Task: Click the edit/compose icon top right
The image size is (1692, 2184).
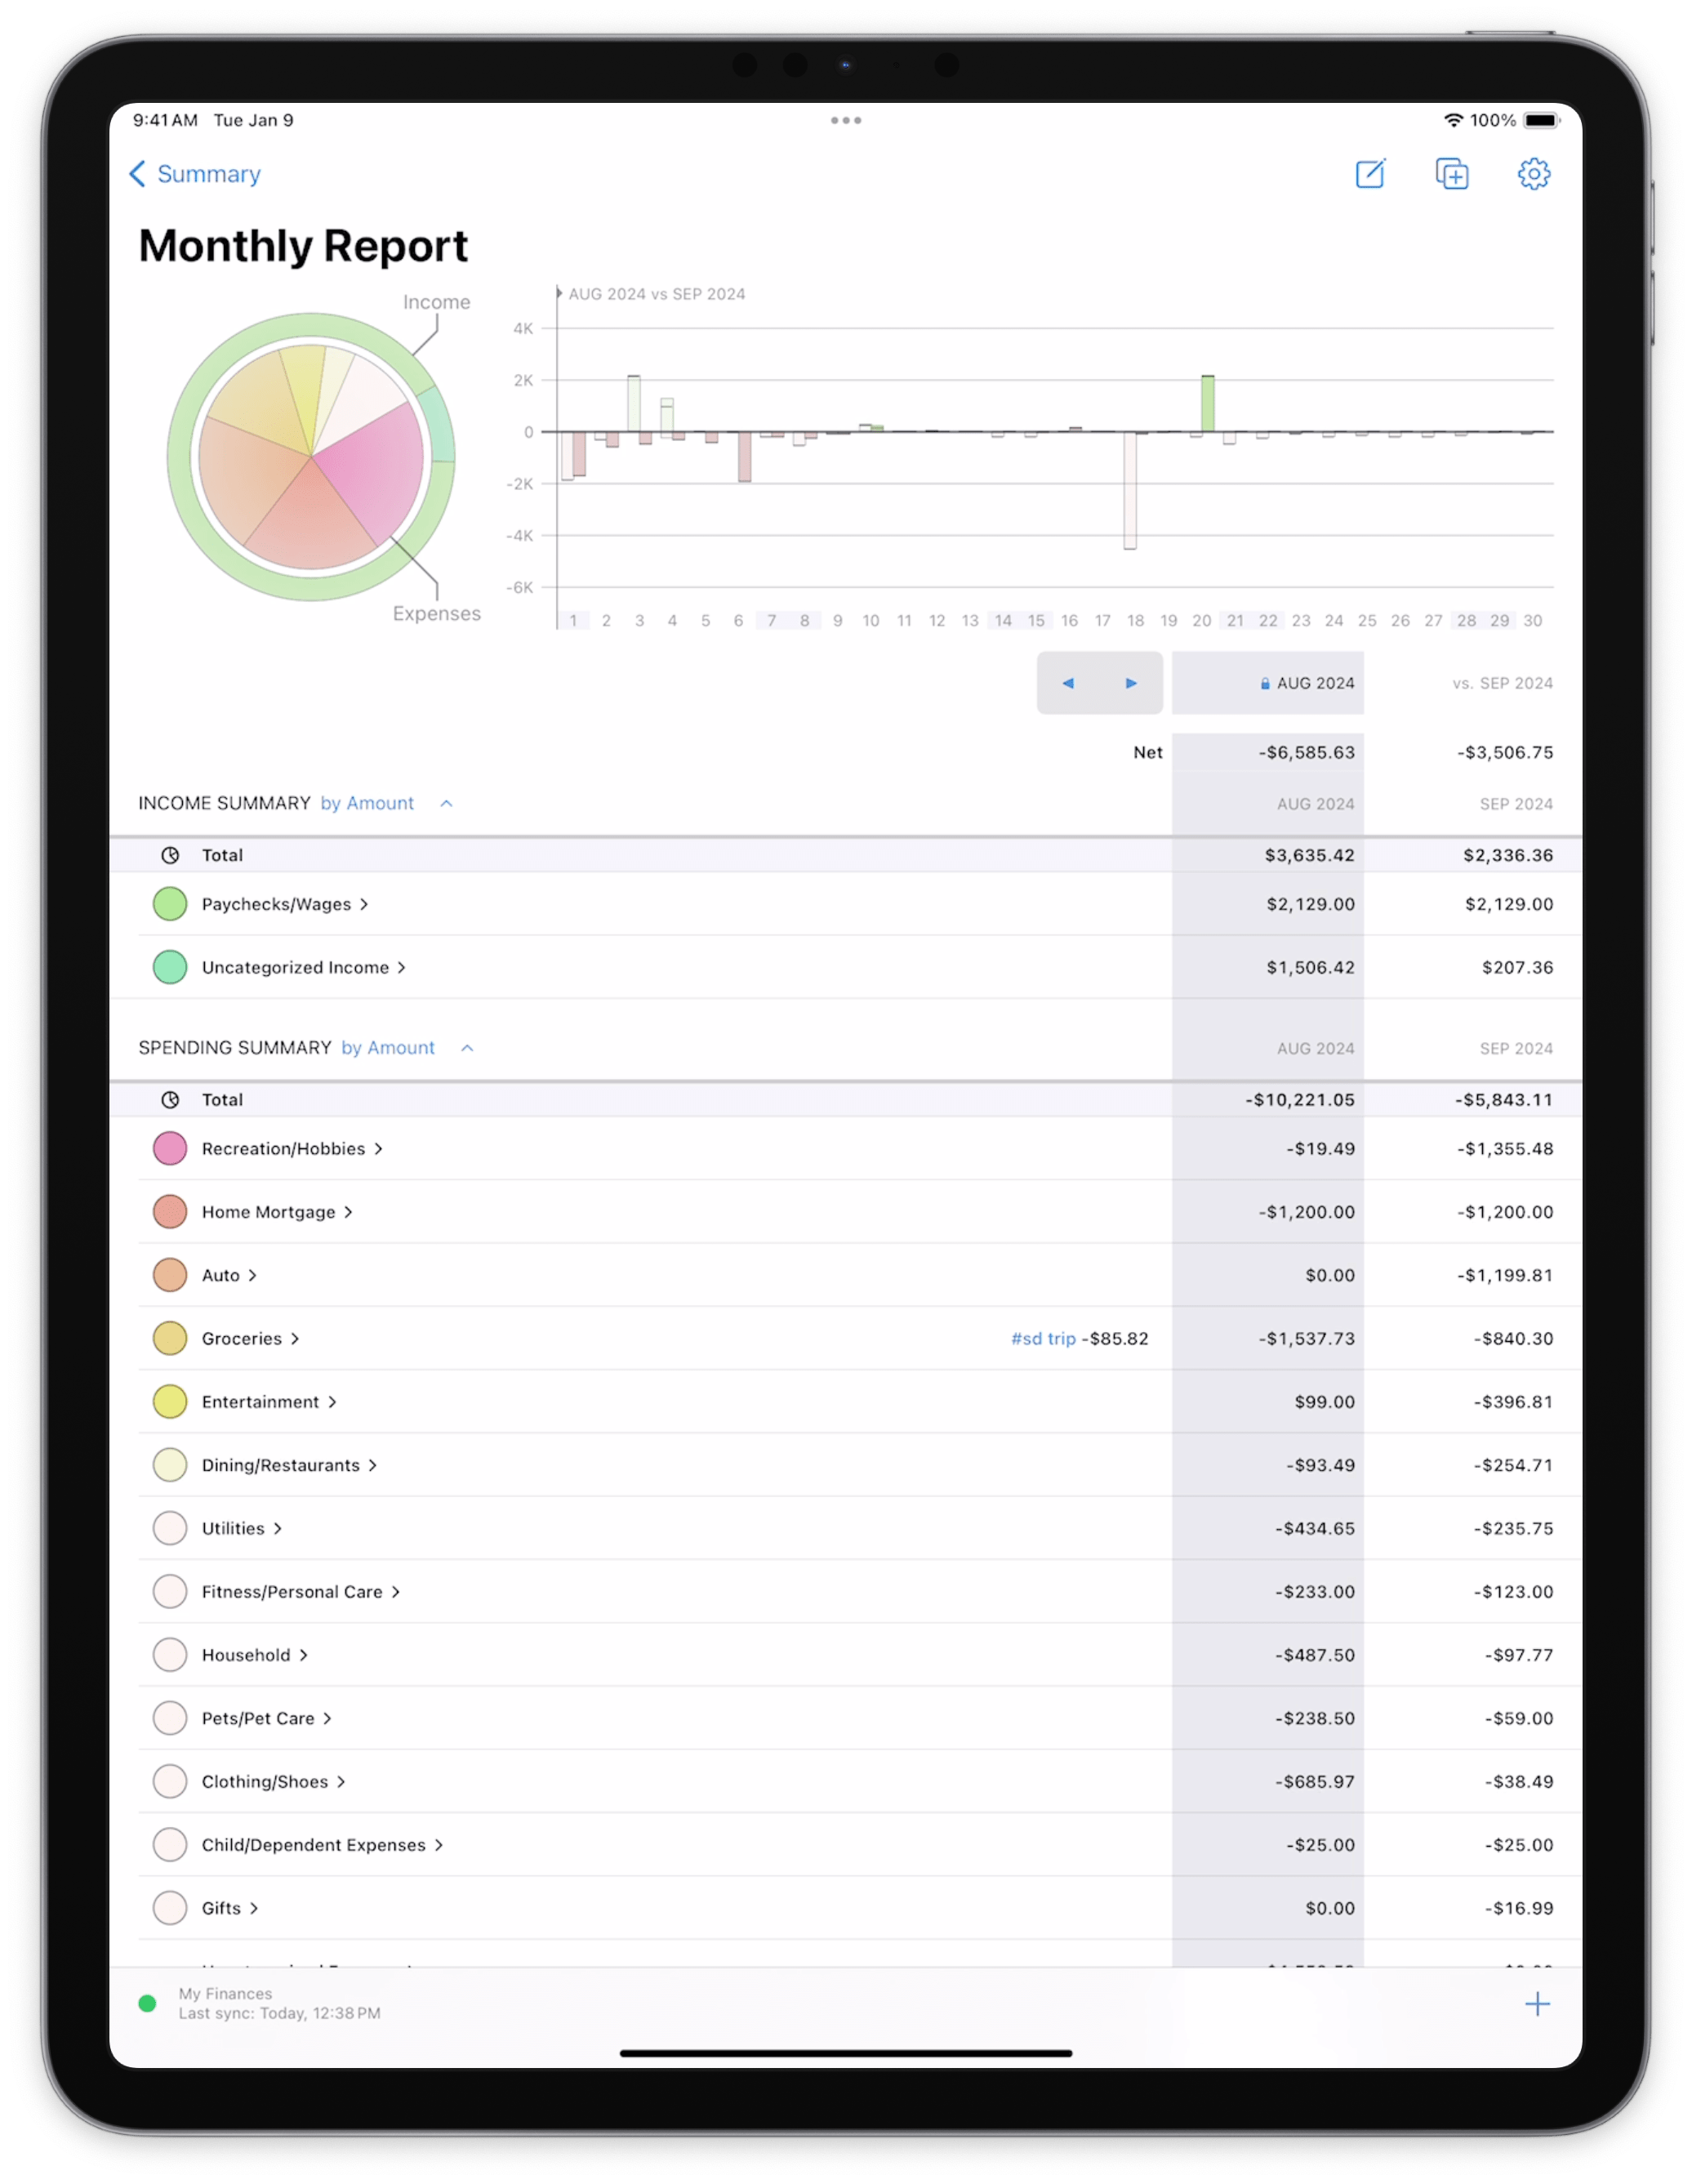Action: point(1373,172)
